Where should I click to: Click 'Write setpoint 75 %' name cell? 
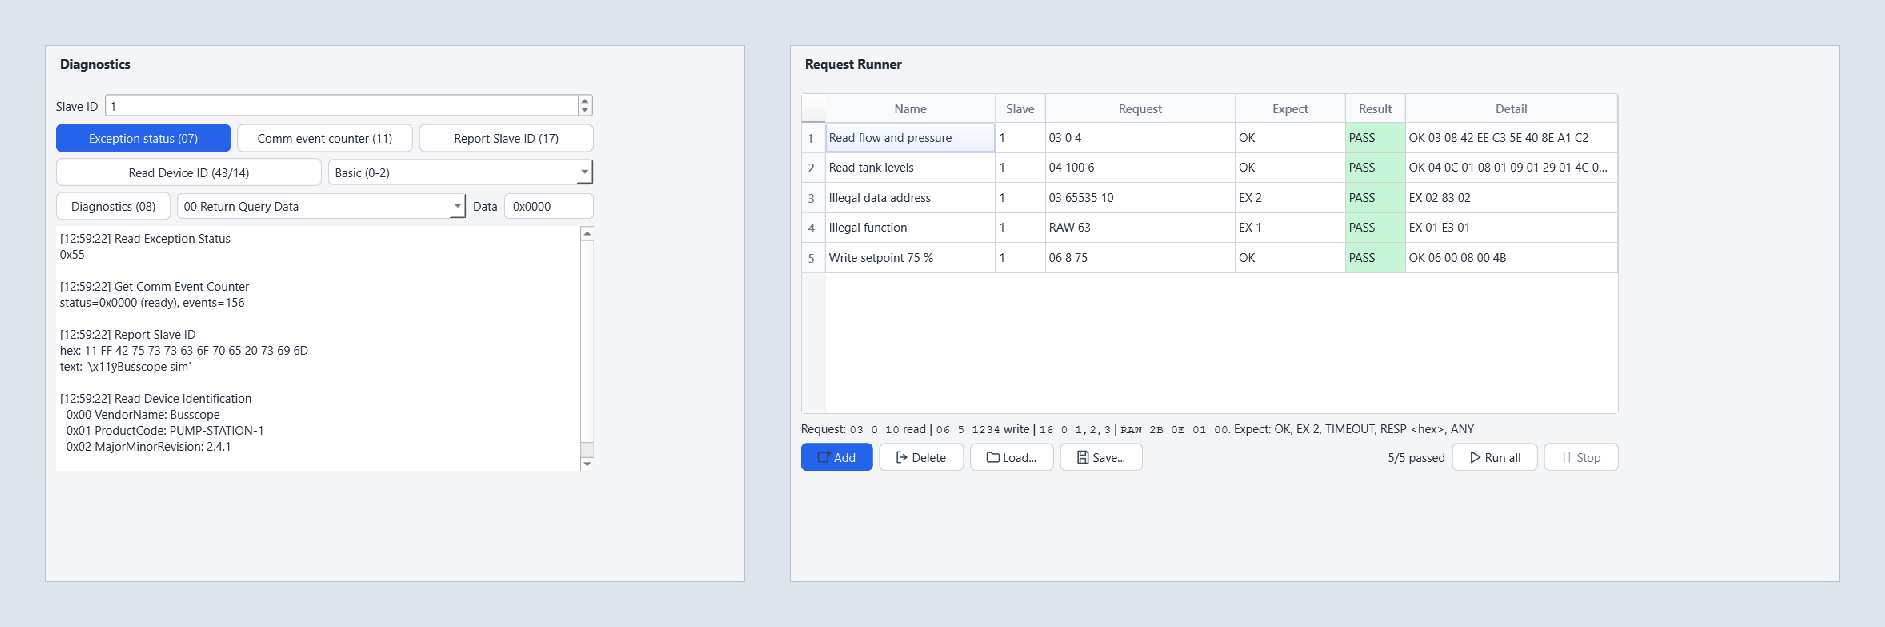[910, 258]
